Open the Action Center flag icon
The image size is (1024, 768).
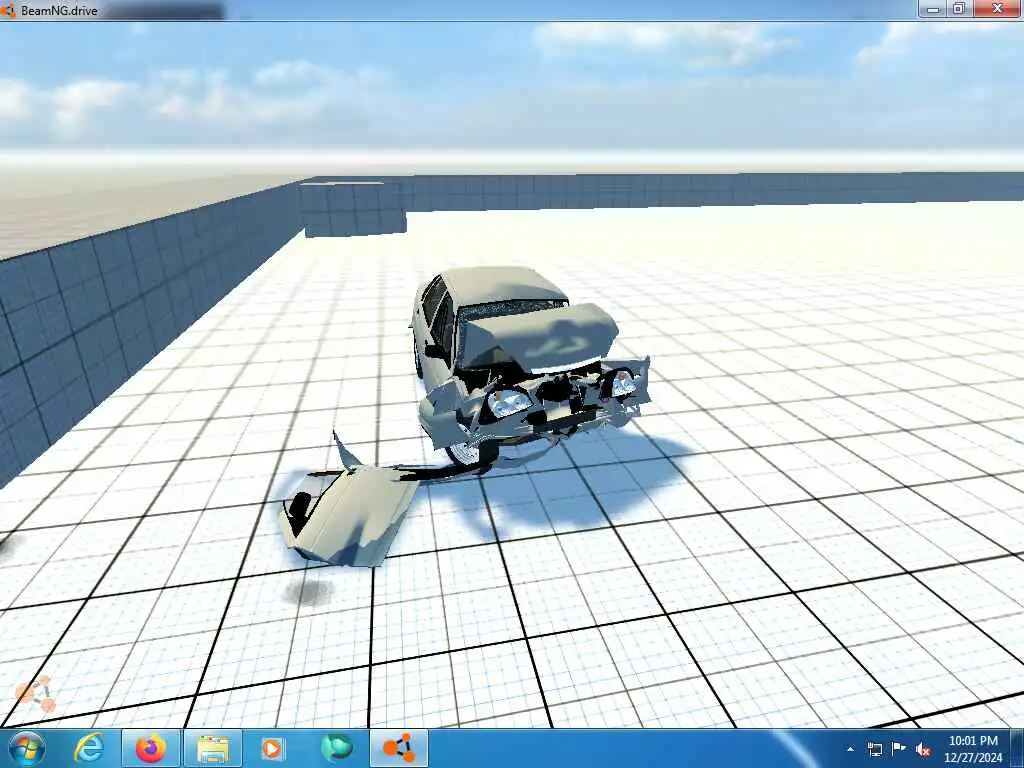899,749
